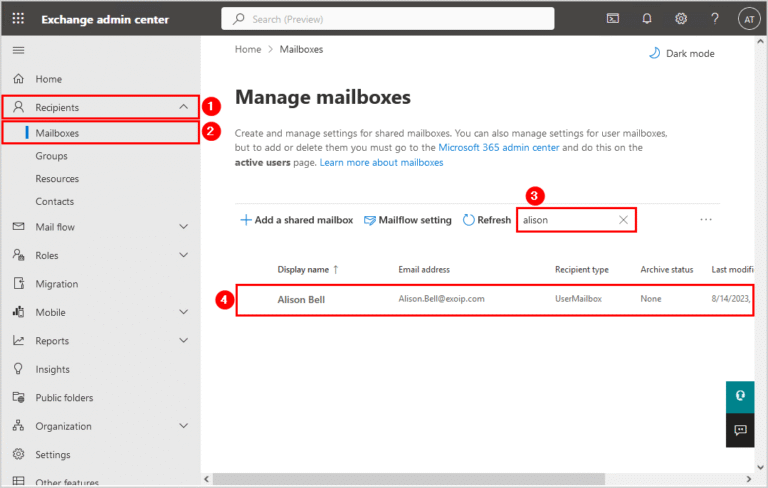The image size is (768, 488).
Task: Open Cloud Shell from the header
Action: tap(613, 19)
